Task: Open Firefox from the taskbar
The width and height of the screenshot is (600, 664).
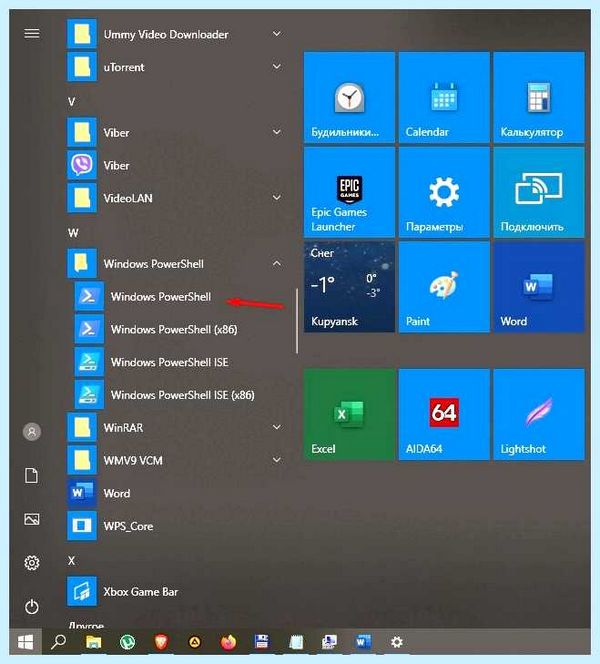Action: click(x=228, y=642)
